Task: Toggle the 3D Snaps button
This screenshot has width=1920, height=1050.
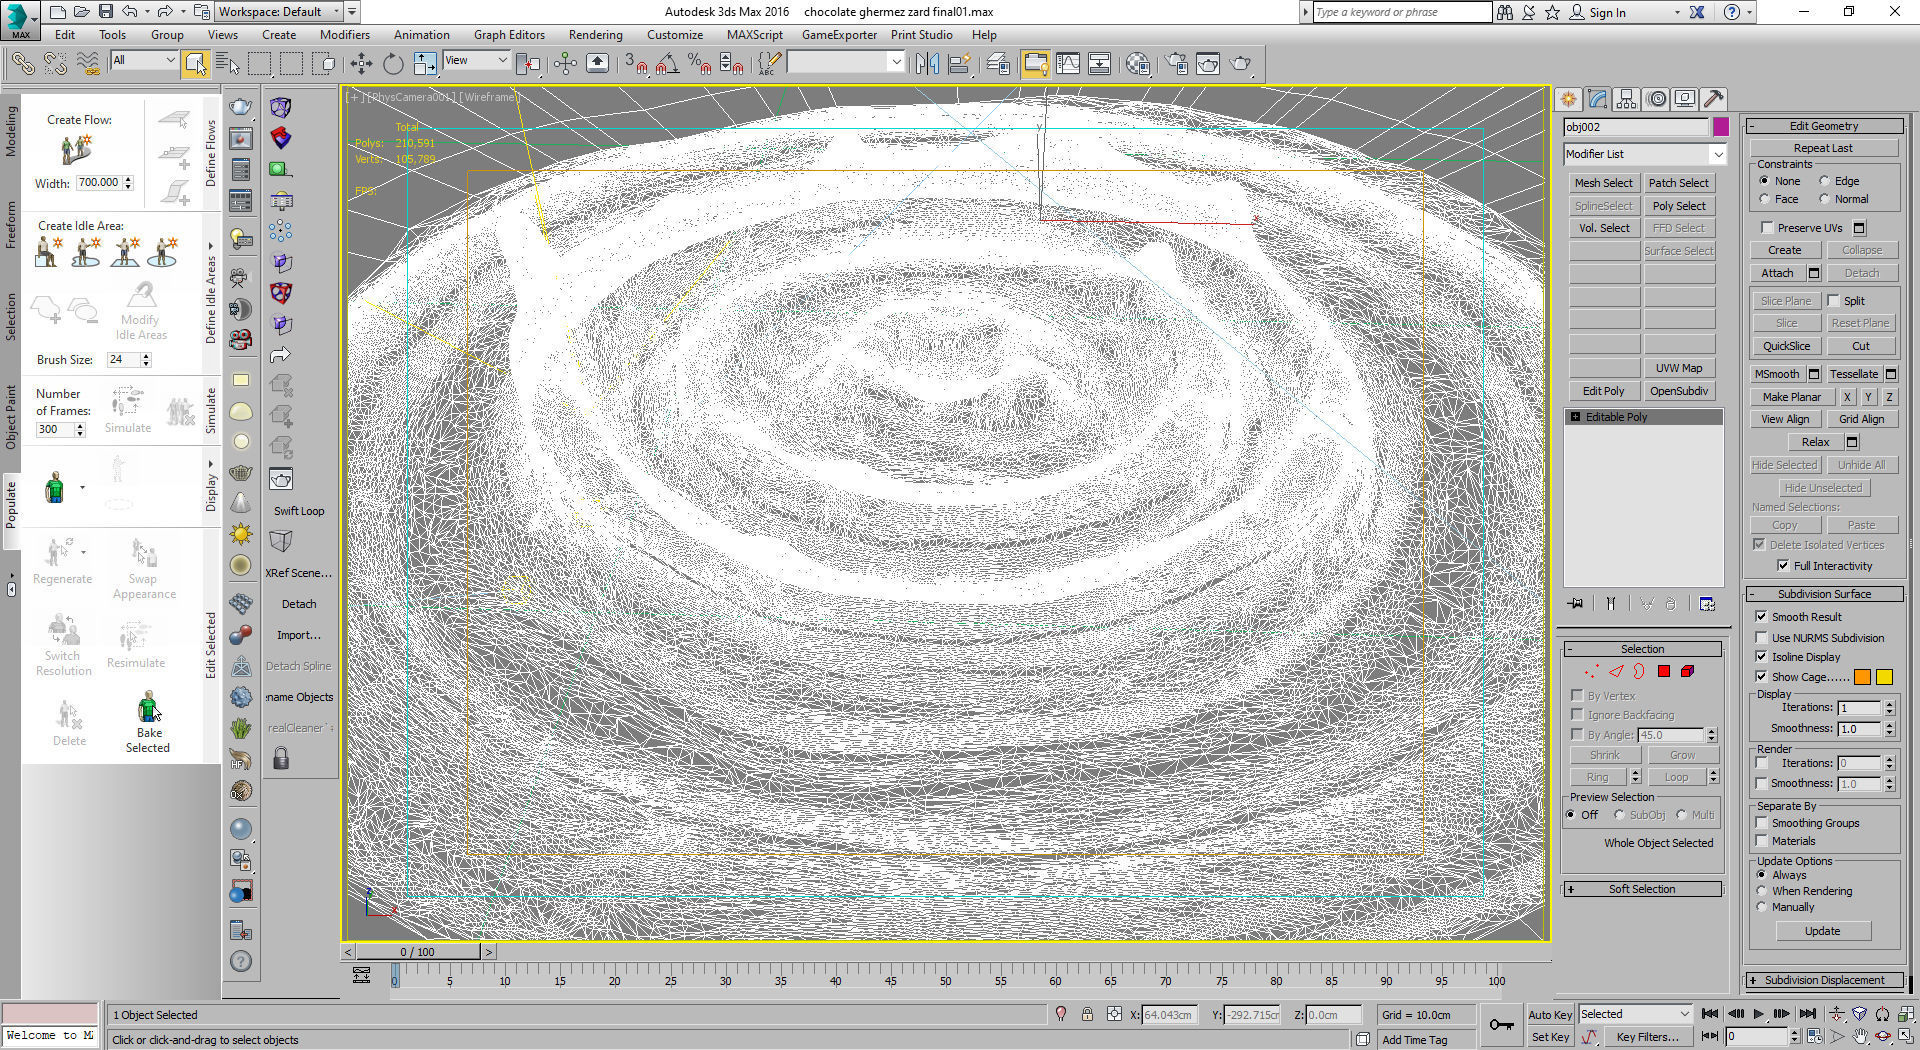Action: pos(636,64)
